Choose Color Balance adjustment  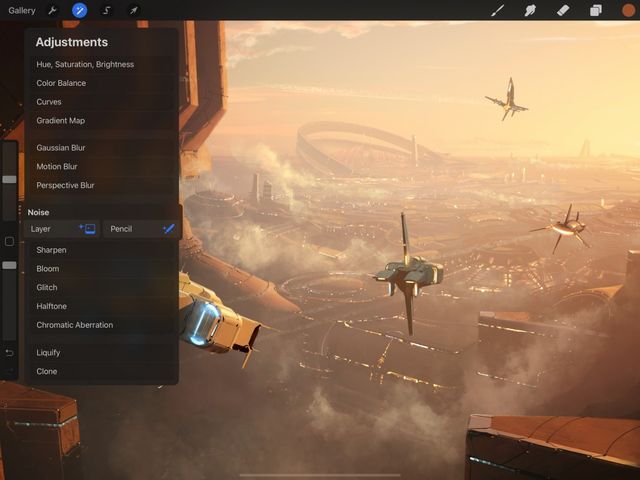[x=102, y=83]
